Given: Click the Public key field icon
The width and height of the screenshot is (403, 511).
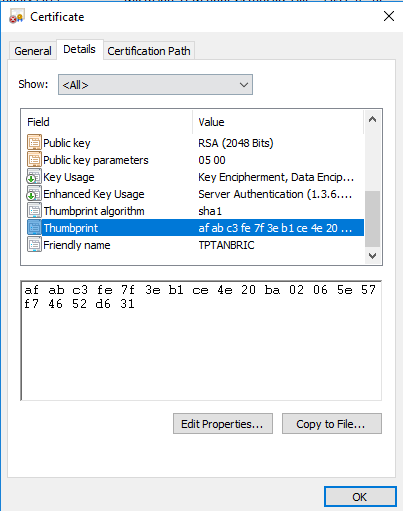Looking at the screenshot, I should (34, 143).
